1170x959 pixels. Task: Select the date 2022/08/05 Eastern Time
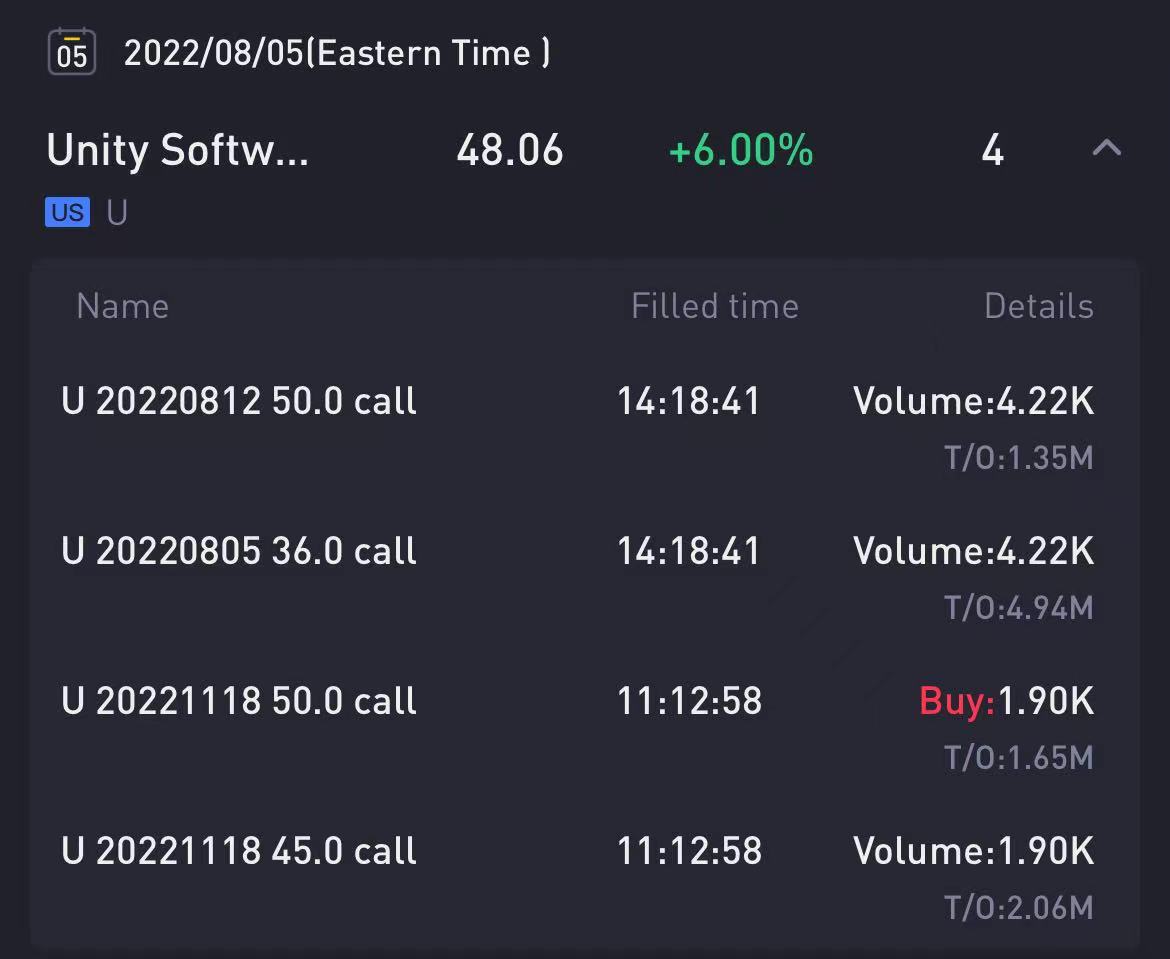[337, 53]
